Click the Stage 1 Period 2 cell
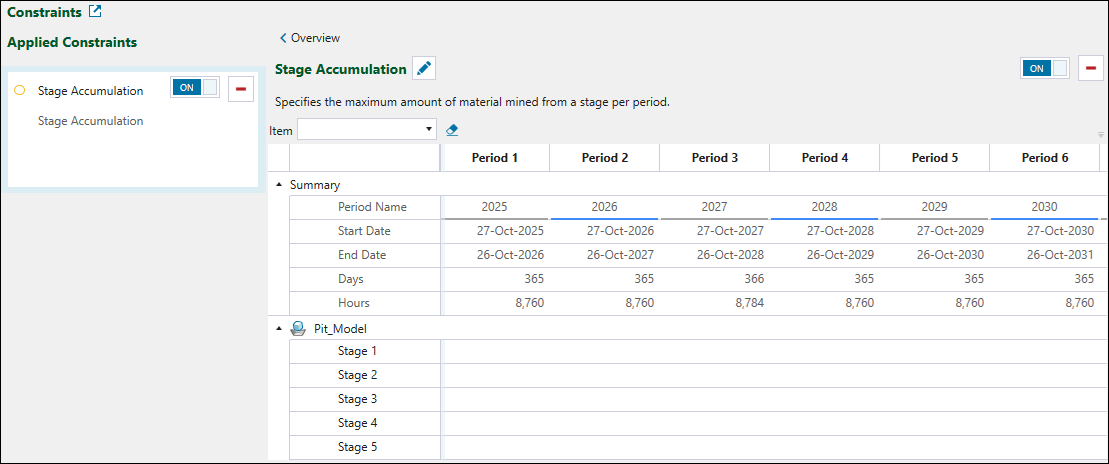This screenshot has width=1109, height=464. 604,351
